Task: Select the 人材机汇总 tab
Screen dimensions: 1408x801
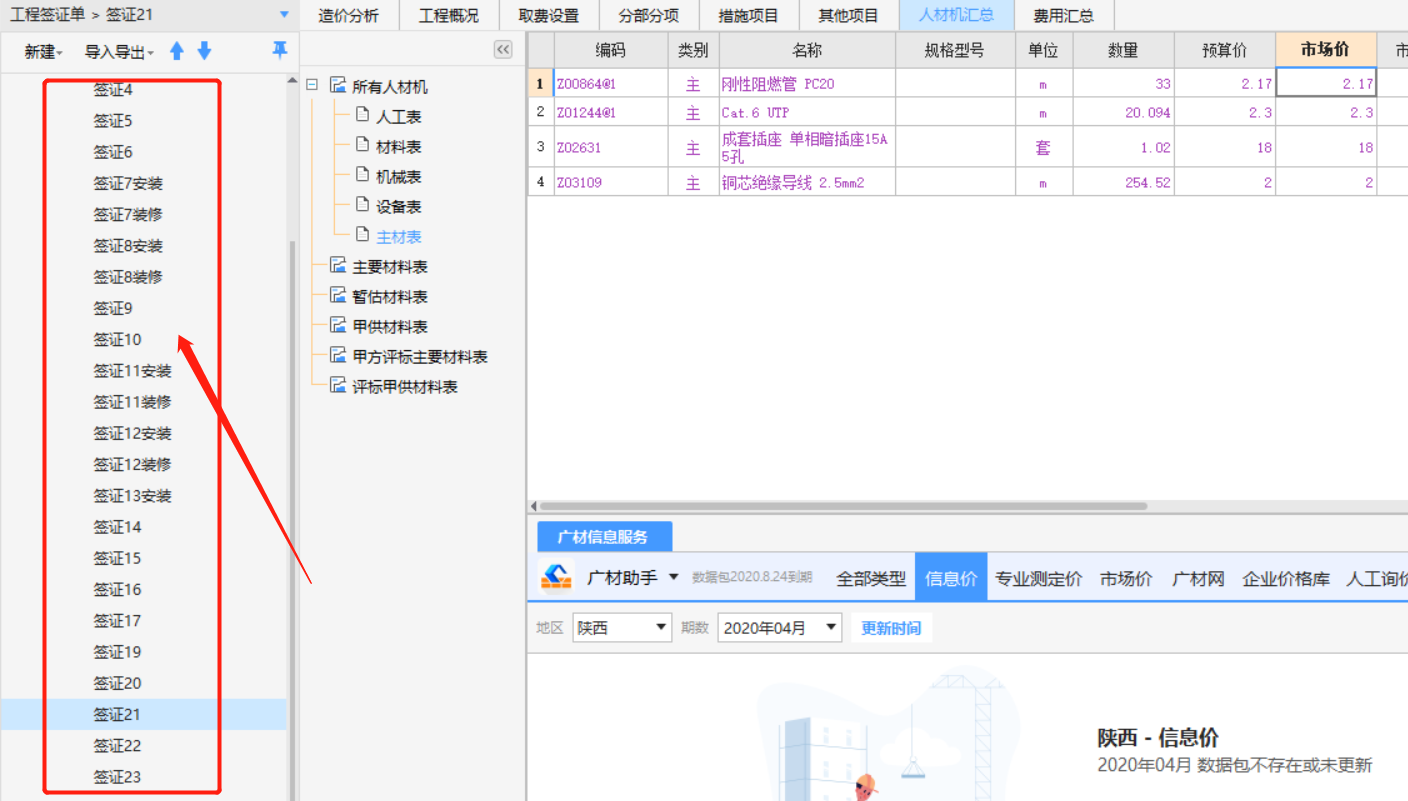Action: click(956, 15)
